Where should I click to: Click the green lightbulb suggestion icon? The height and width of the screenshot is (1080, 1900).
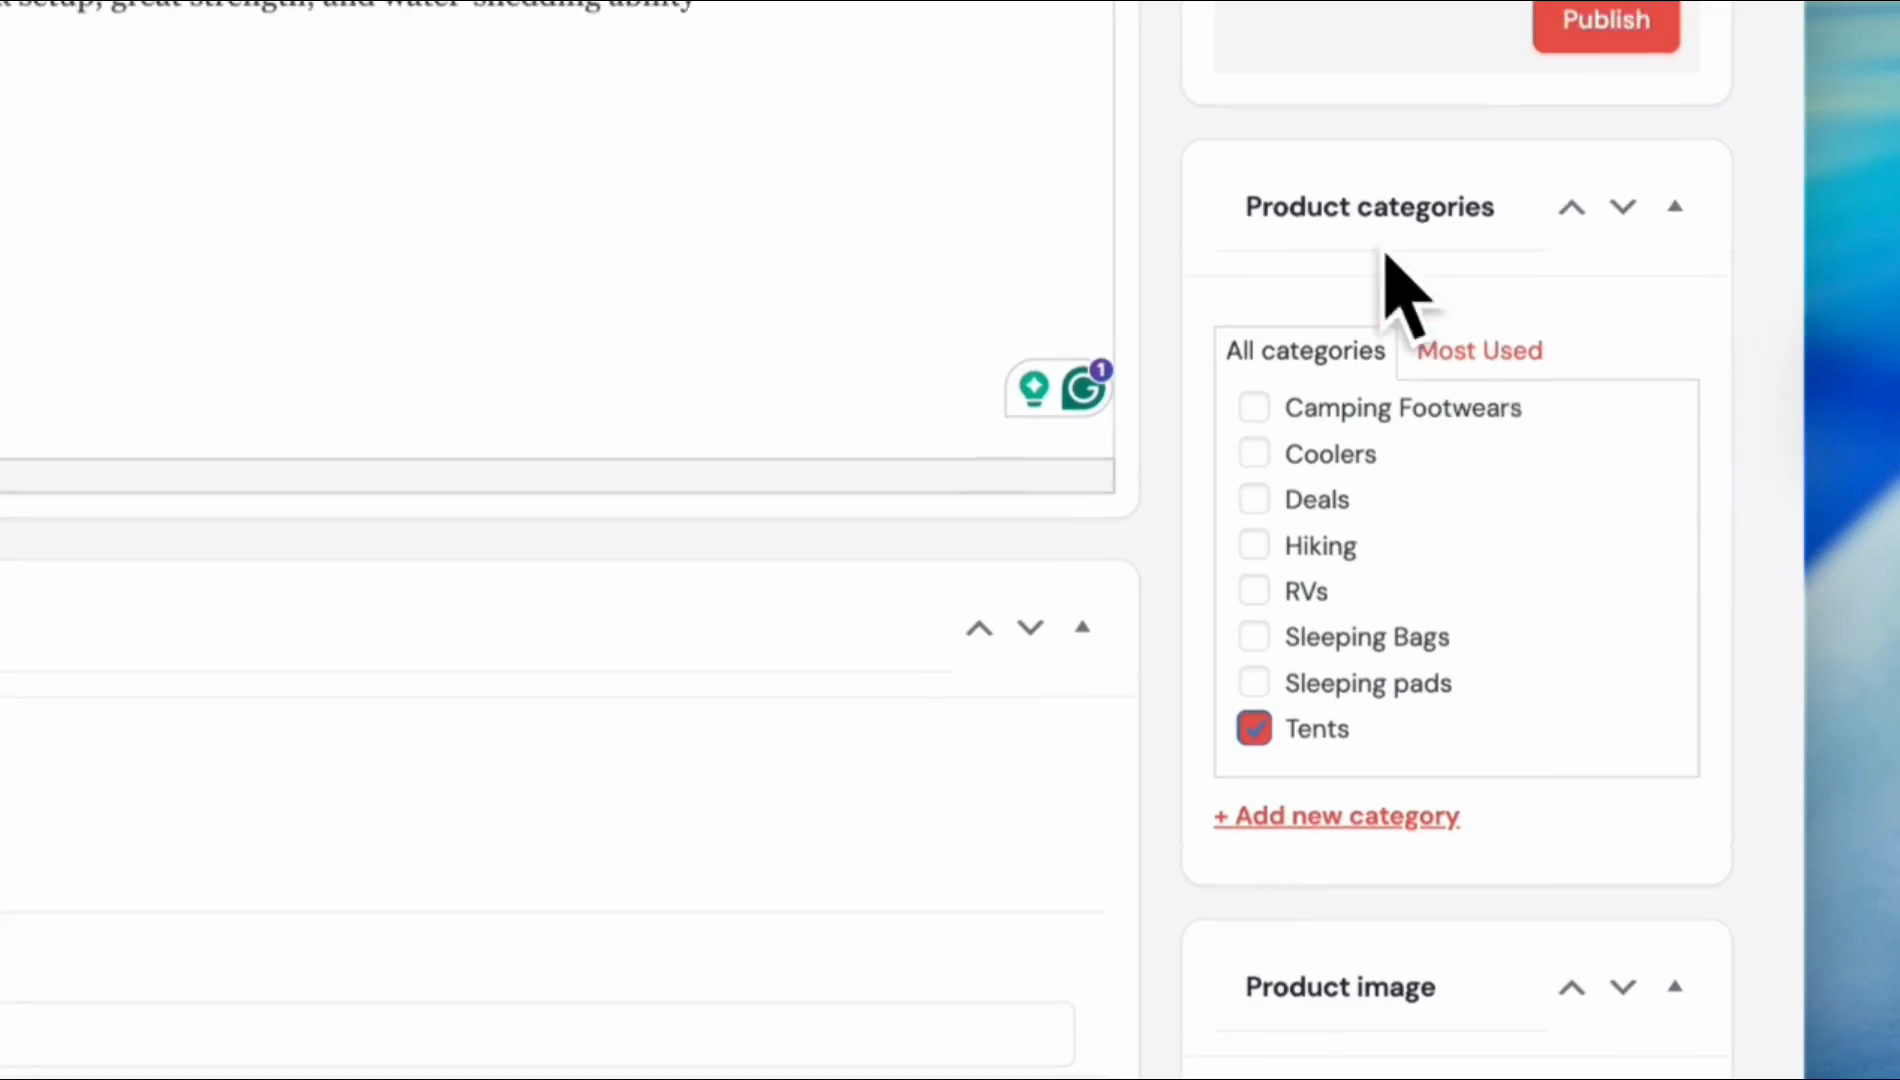1033,388
